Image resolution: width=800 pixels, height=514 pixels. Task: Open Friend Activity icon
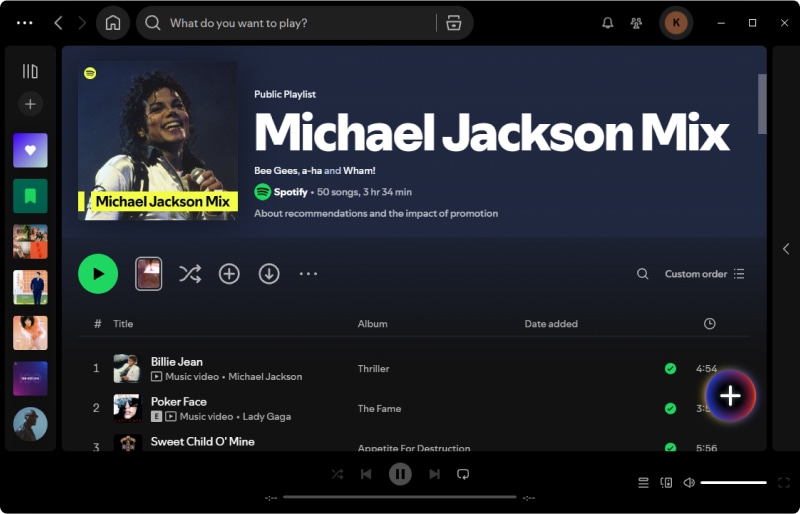[x=636, y=23]
